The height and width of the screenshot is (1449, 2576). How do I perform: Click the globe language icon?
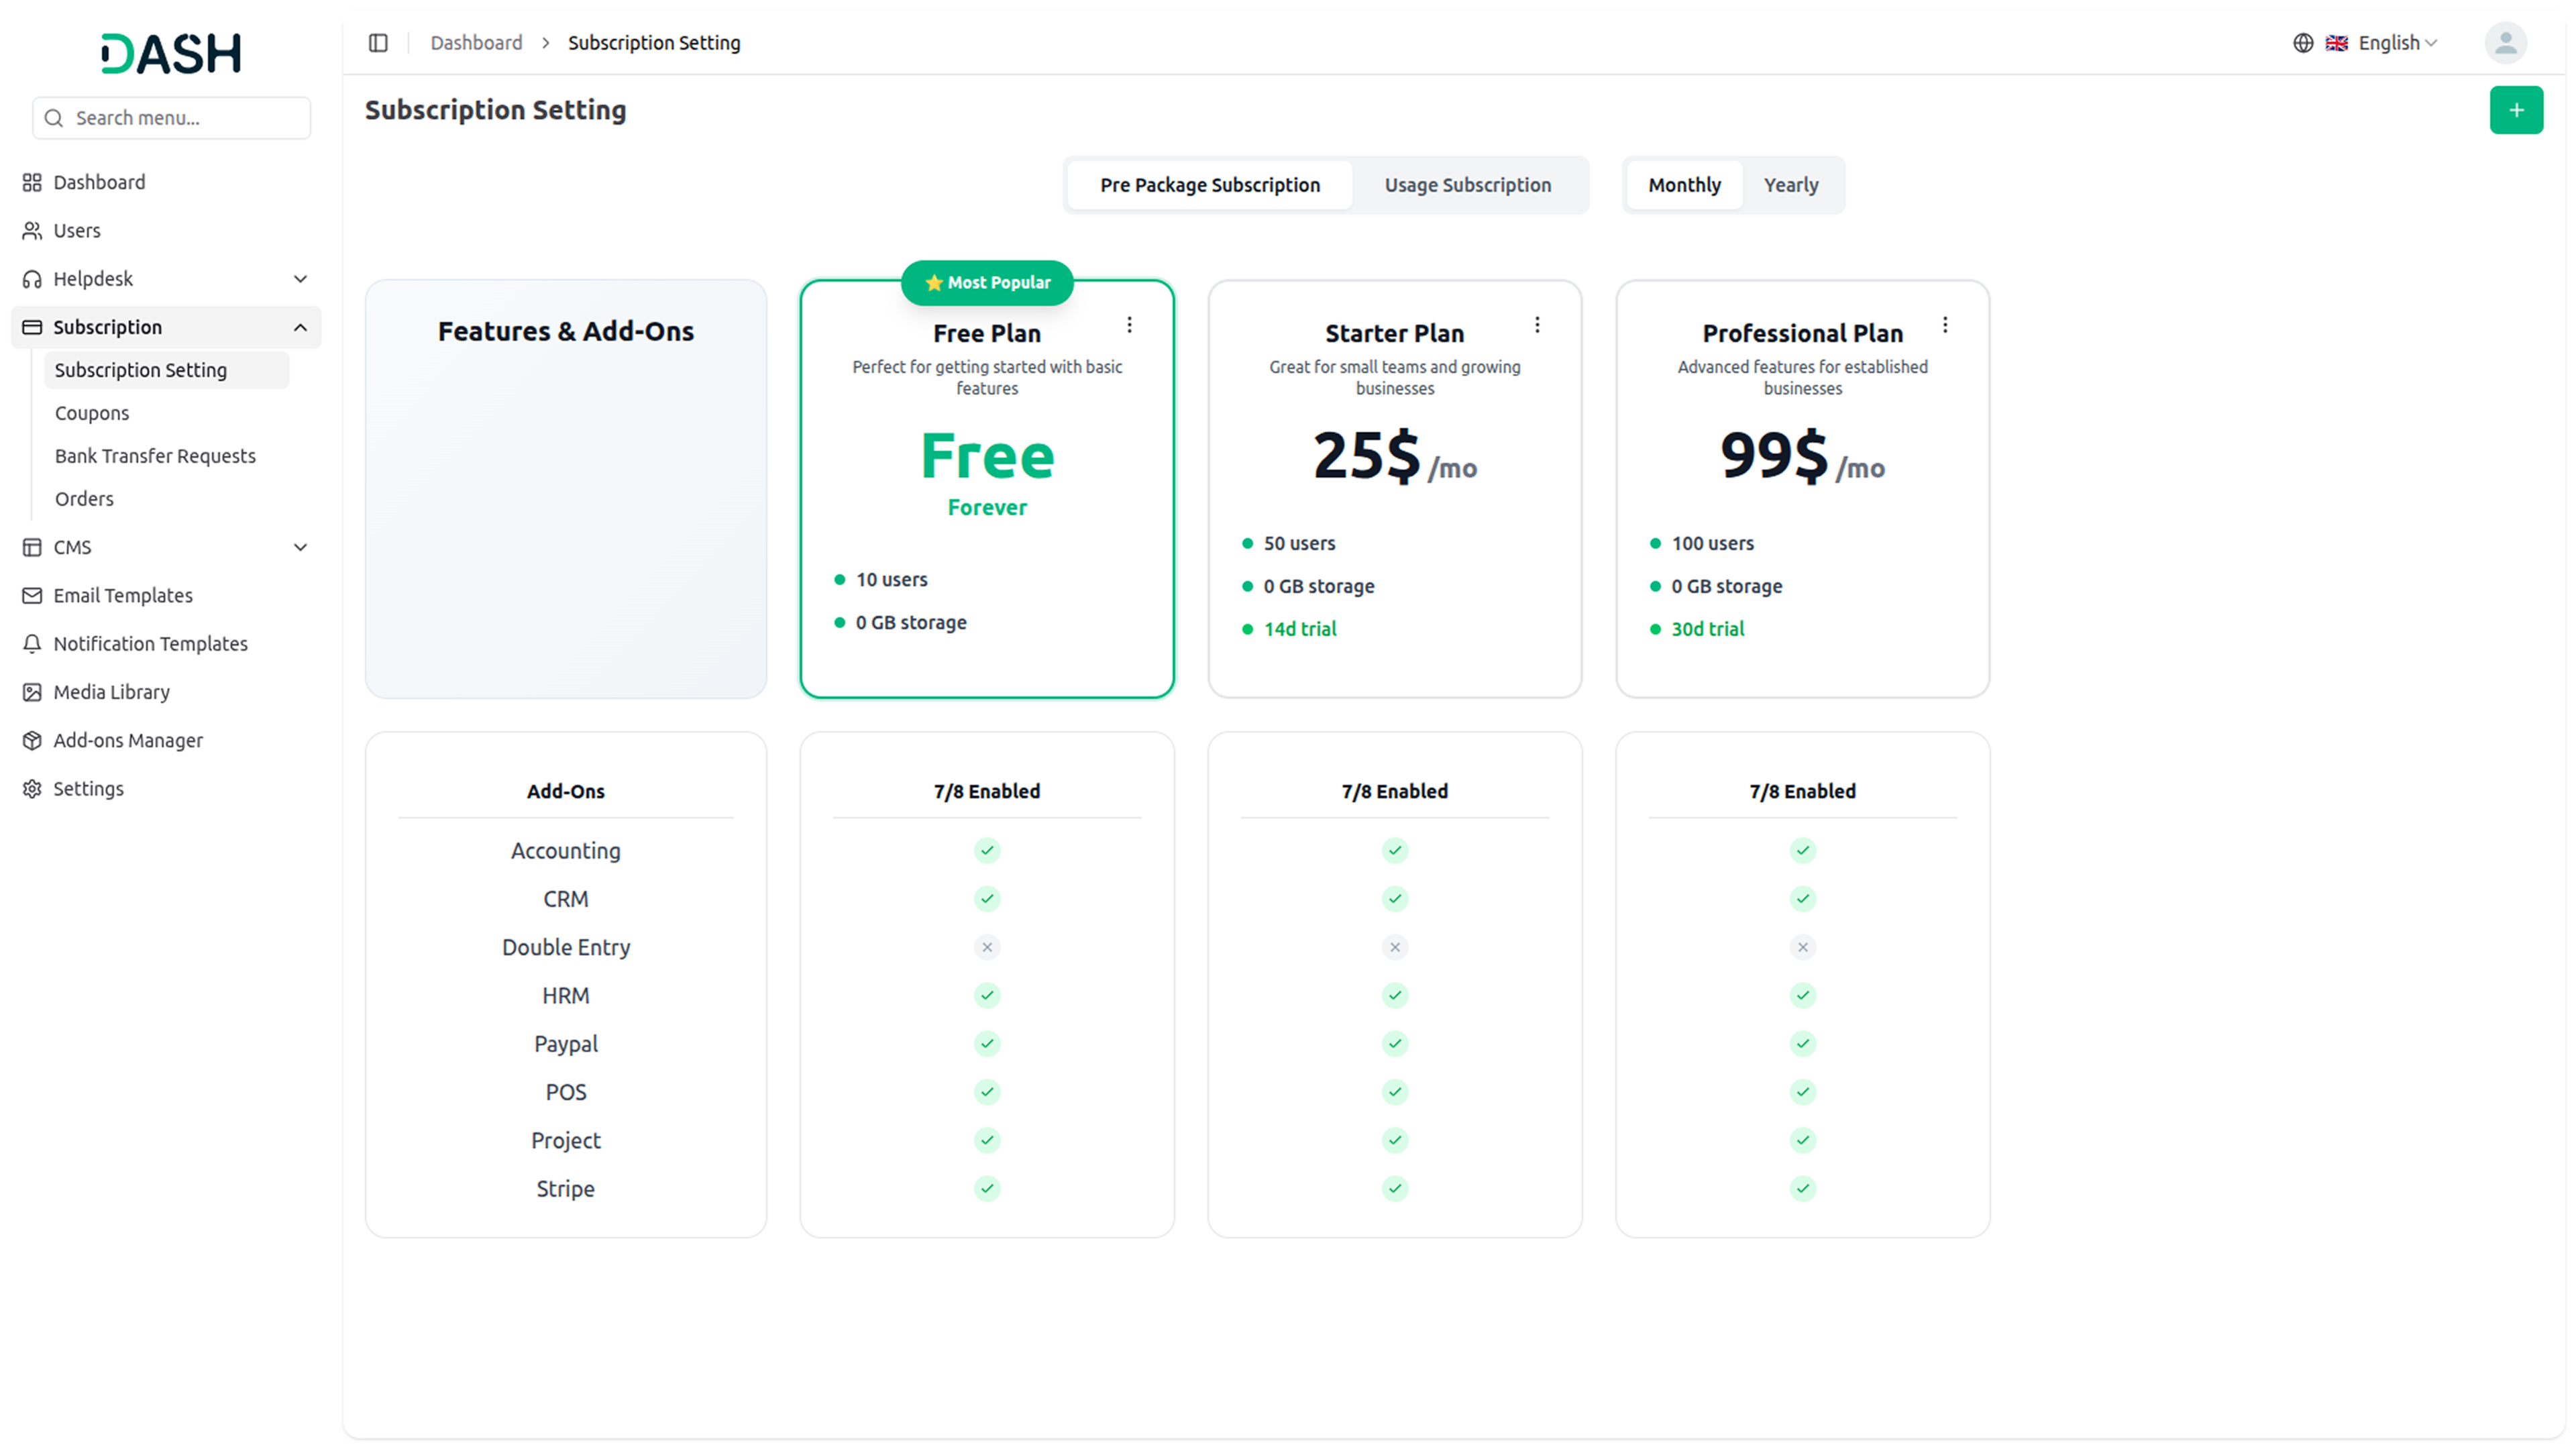(2303, 43)
